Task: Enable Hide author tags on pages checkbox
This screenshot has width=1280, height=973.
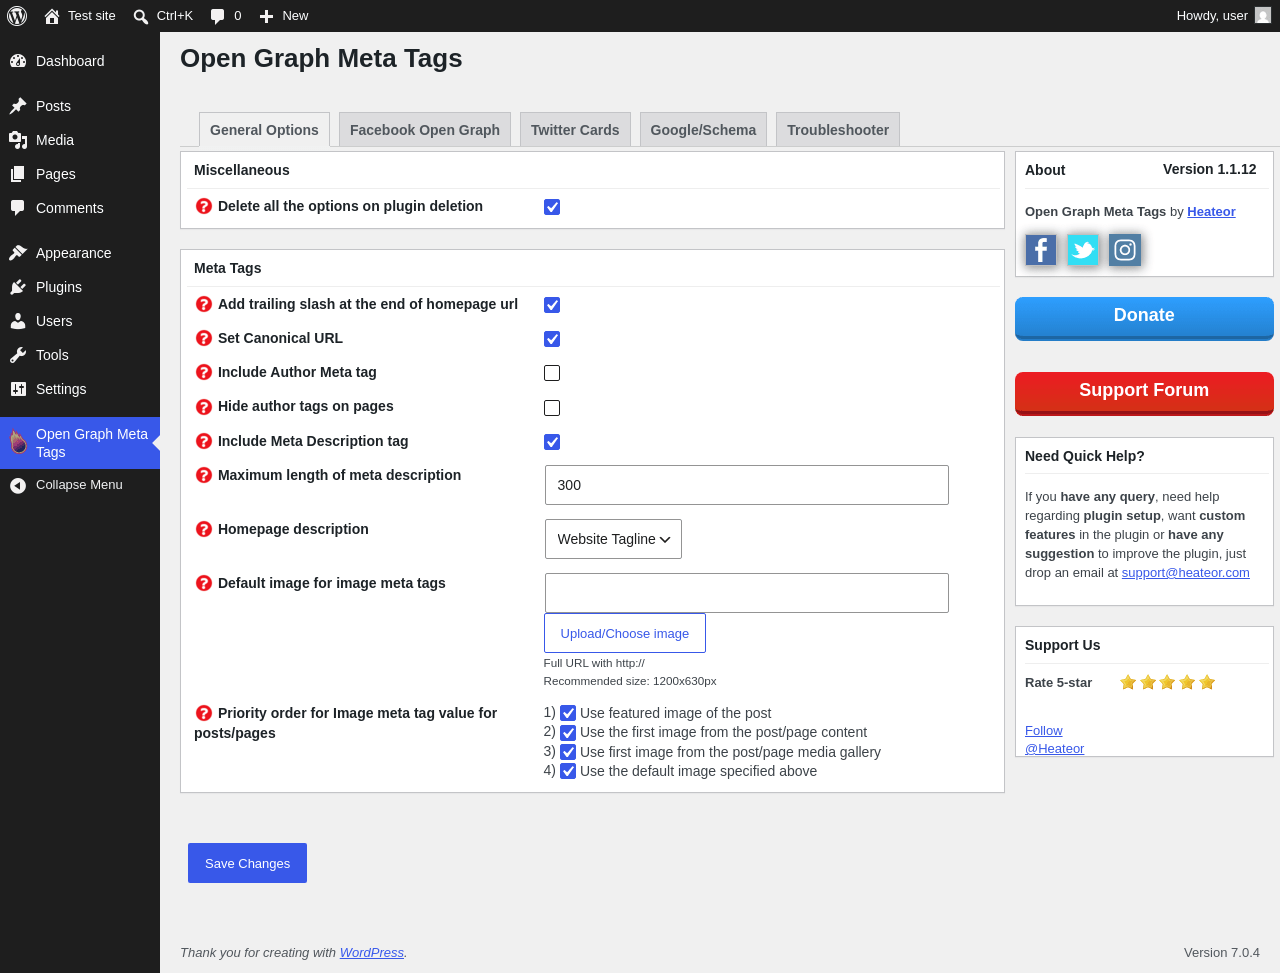Action: [552, 408]
